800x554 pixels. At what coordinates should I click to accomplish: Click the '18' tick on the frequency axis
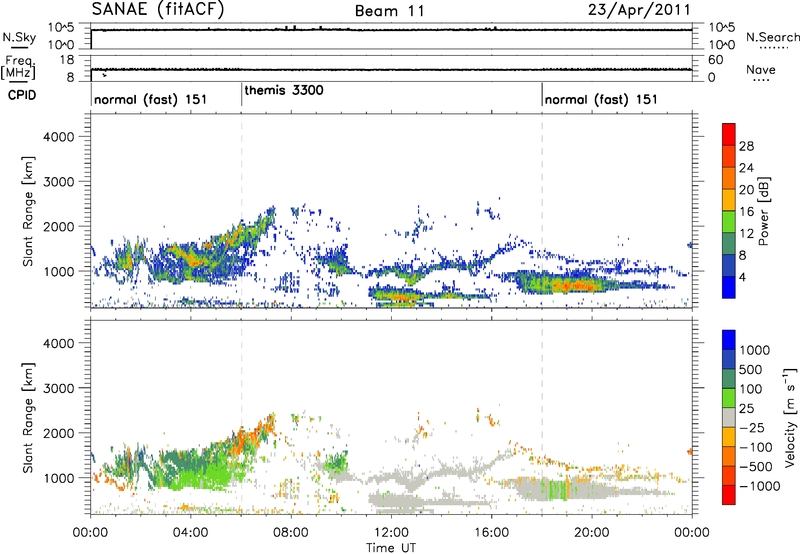(x=67, y=60)
